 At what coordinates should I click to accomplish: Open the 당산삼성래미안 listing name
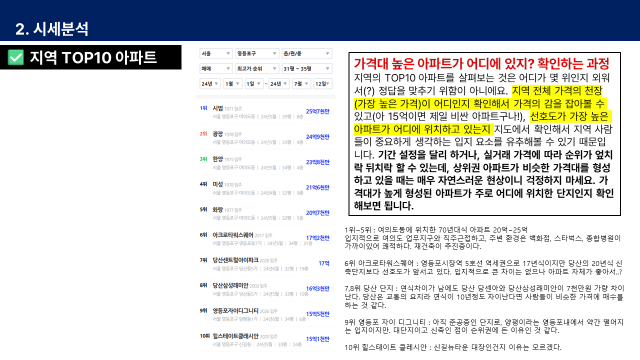[x=230, y=285]
